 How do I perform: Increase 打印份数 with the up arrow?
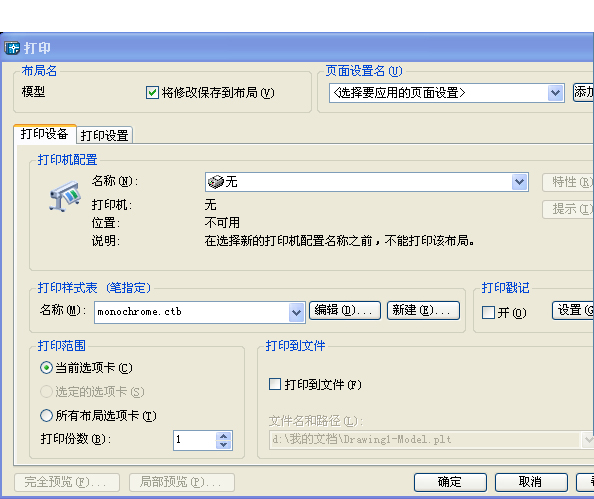click(224, 436)
